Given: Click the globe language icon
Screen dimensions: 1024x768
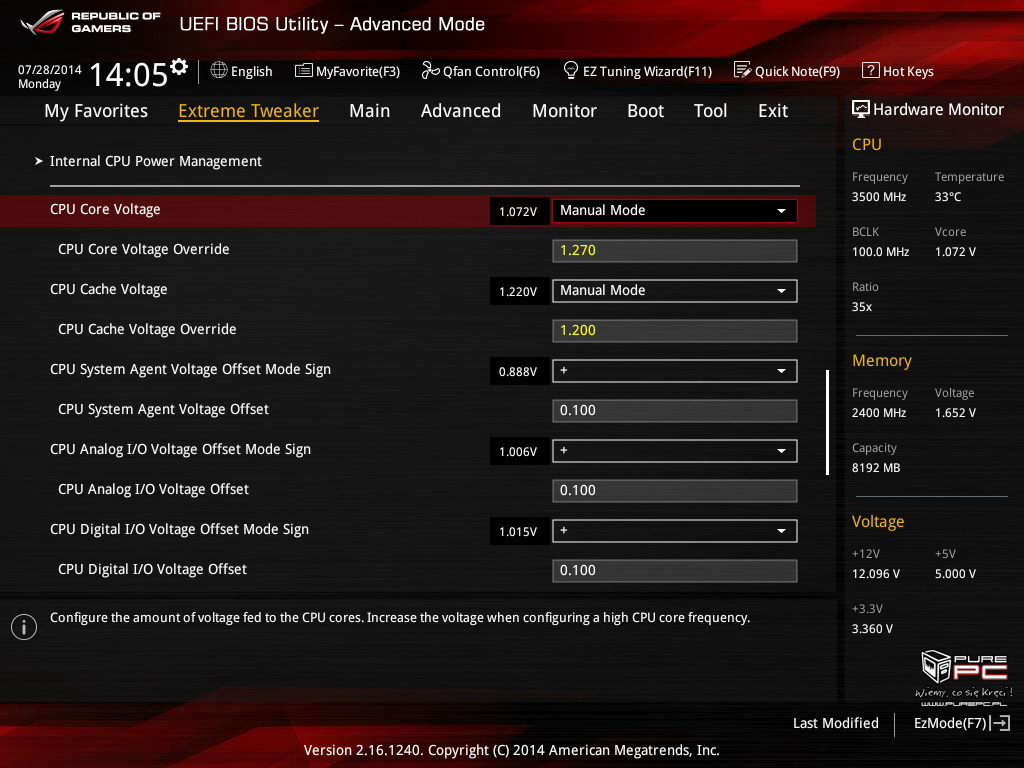Looking at the screenshot, I should pos(219,71).
